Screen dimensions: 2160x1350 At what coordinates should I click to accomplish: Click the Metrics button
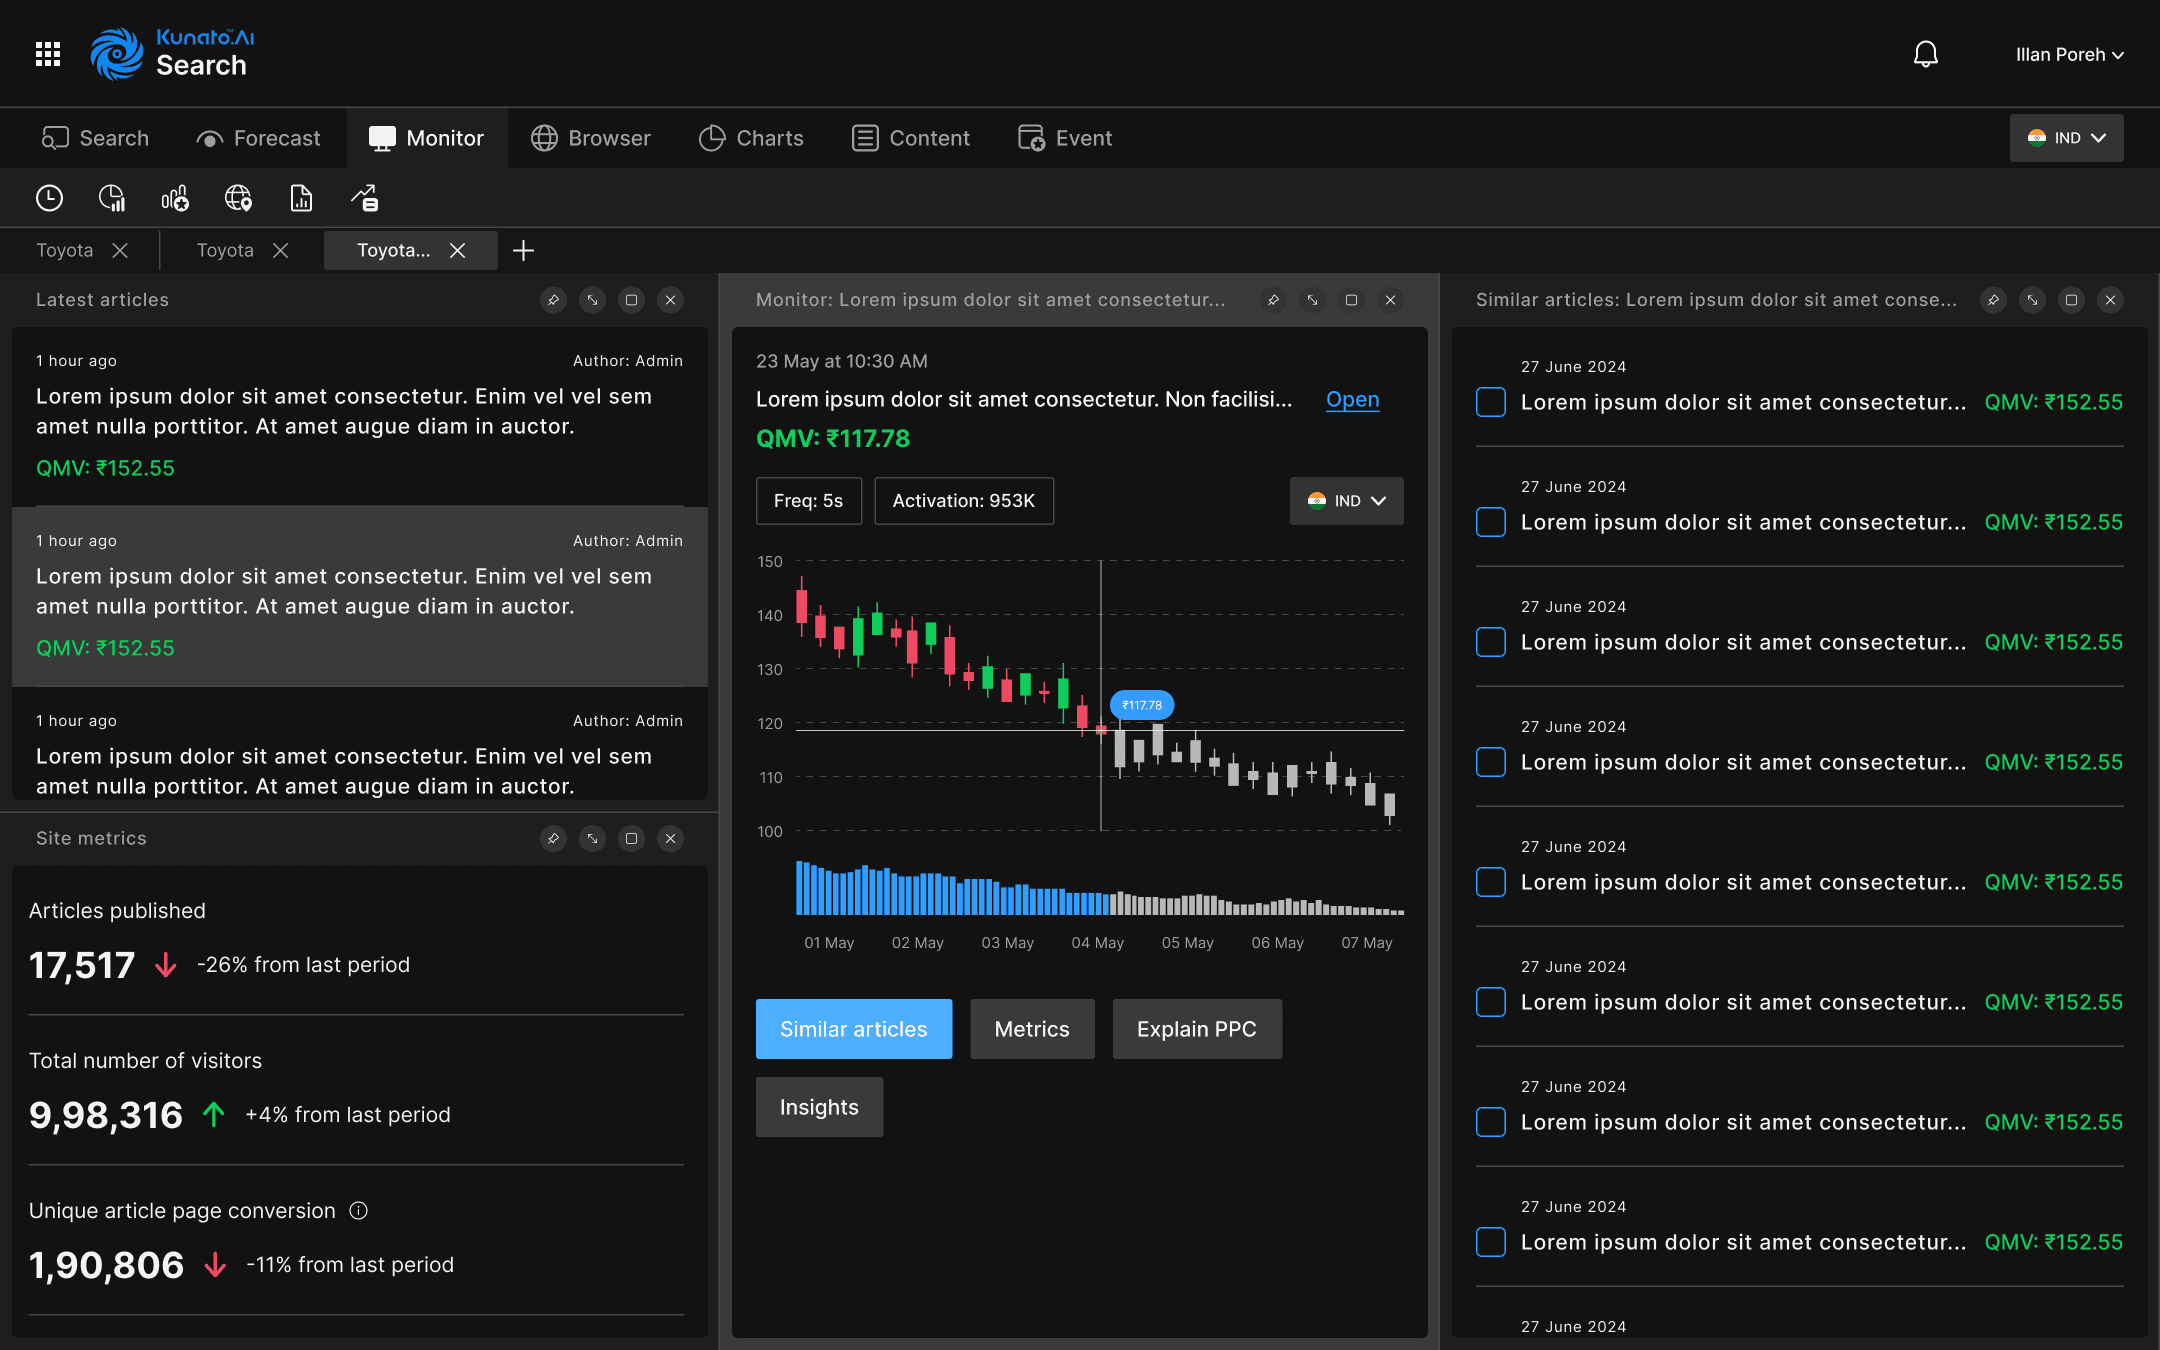(1032, 1029)
